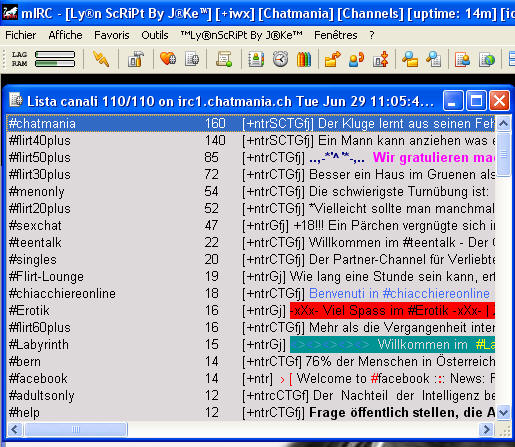This screenshot has height=447, width=515.
Task: Click the person with phone DCC chat icon
Action: click(x=356, y=59)
